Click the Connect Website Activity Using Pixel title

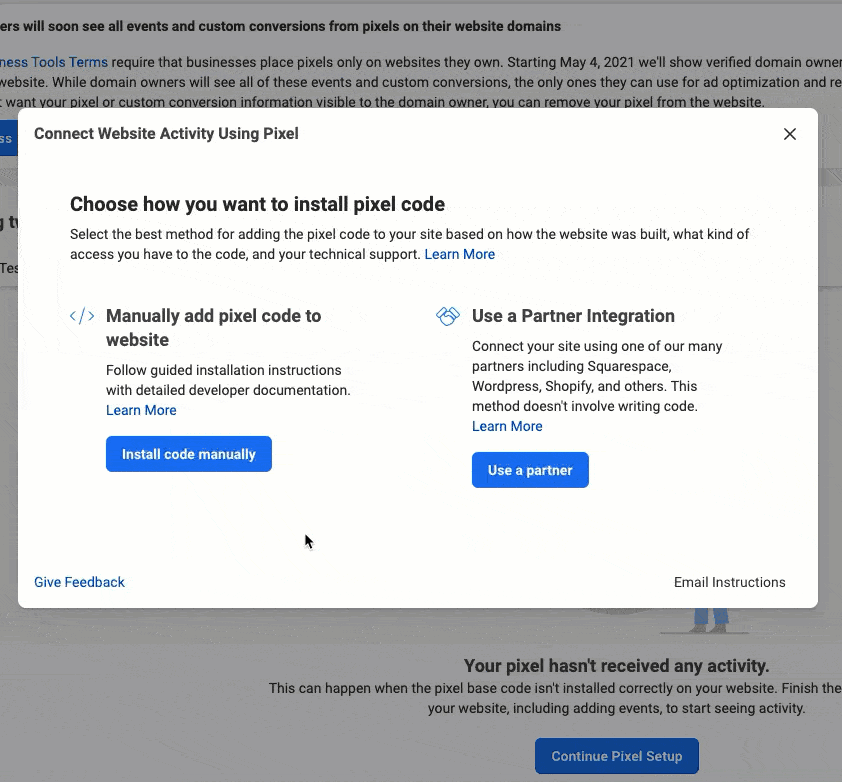tap(166, 134)
